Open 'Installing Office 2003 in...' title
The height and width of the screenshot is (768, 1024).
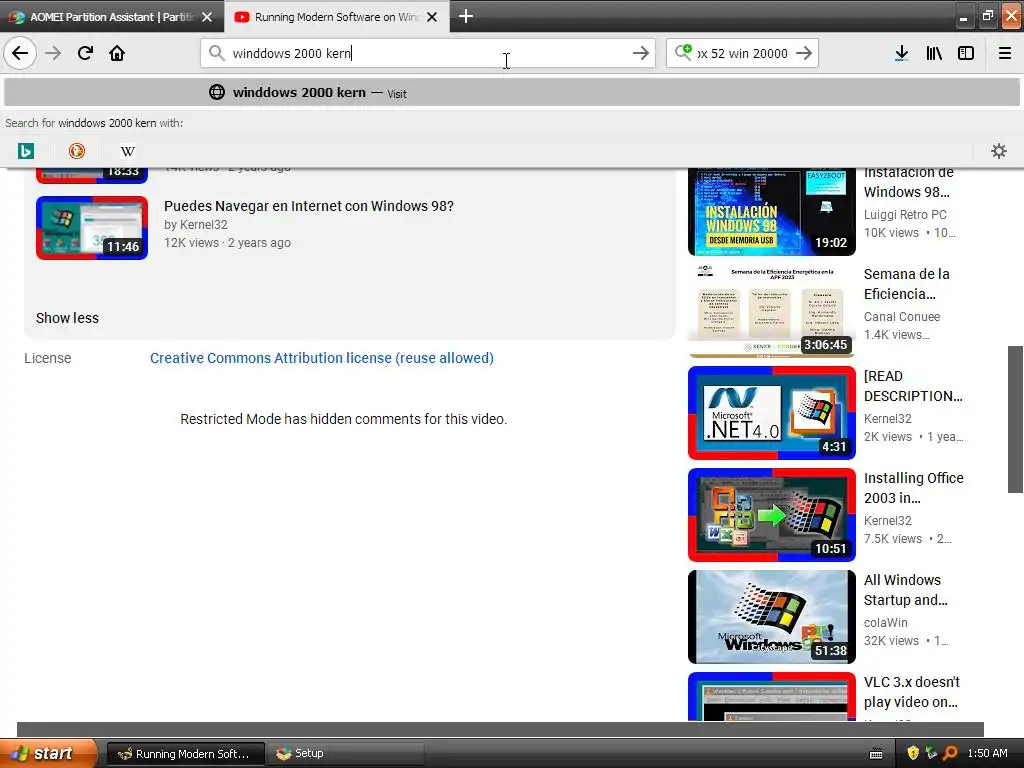[x=914, y=488]
